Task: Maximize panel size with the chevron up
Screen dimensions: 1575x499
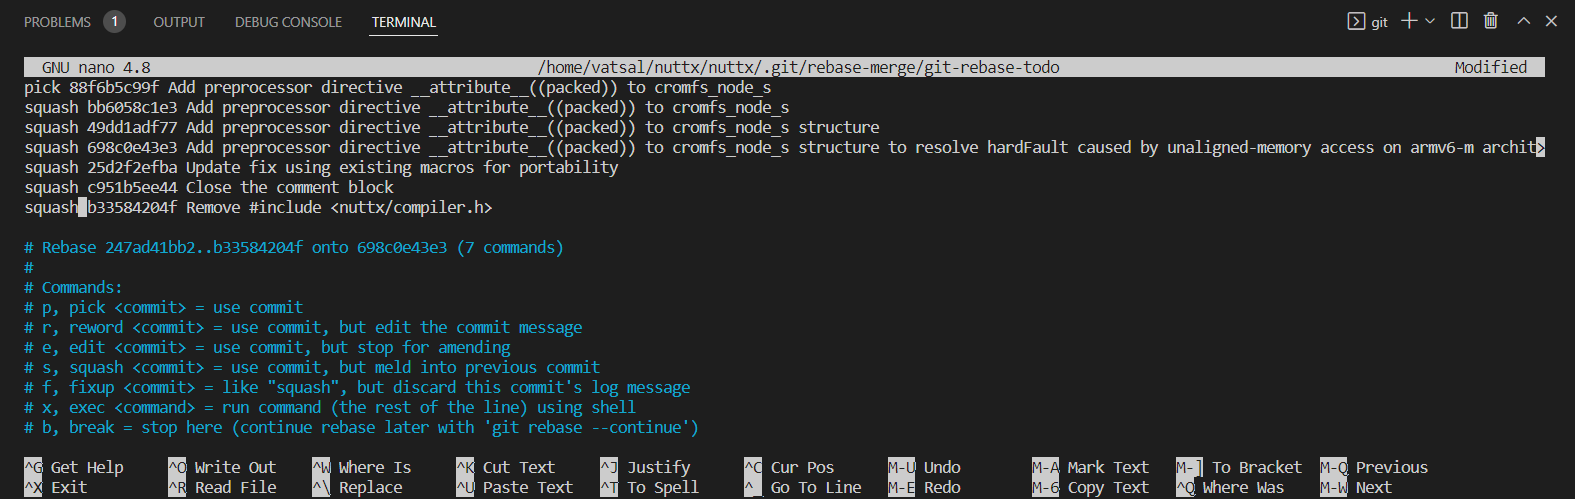Action: point(1523,21)
